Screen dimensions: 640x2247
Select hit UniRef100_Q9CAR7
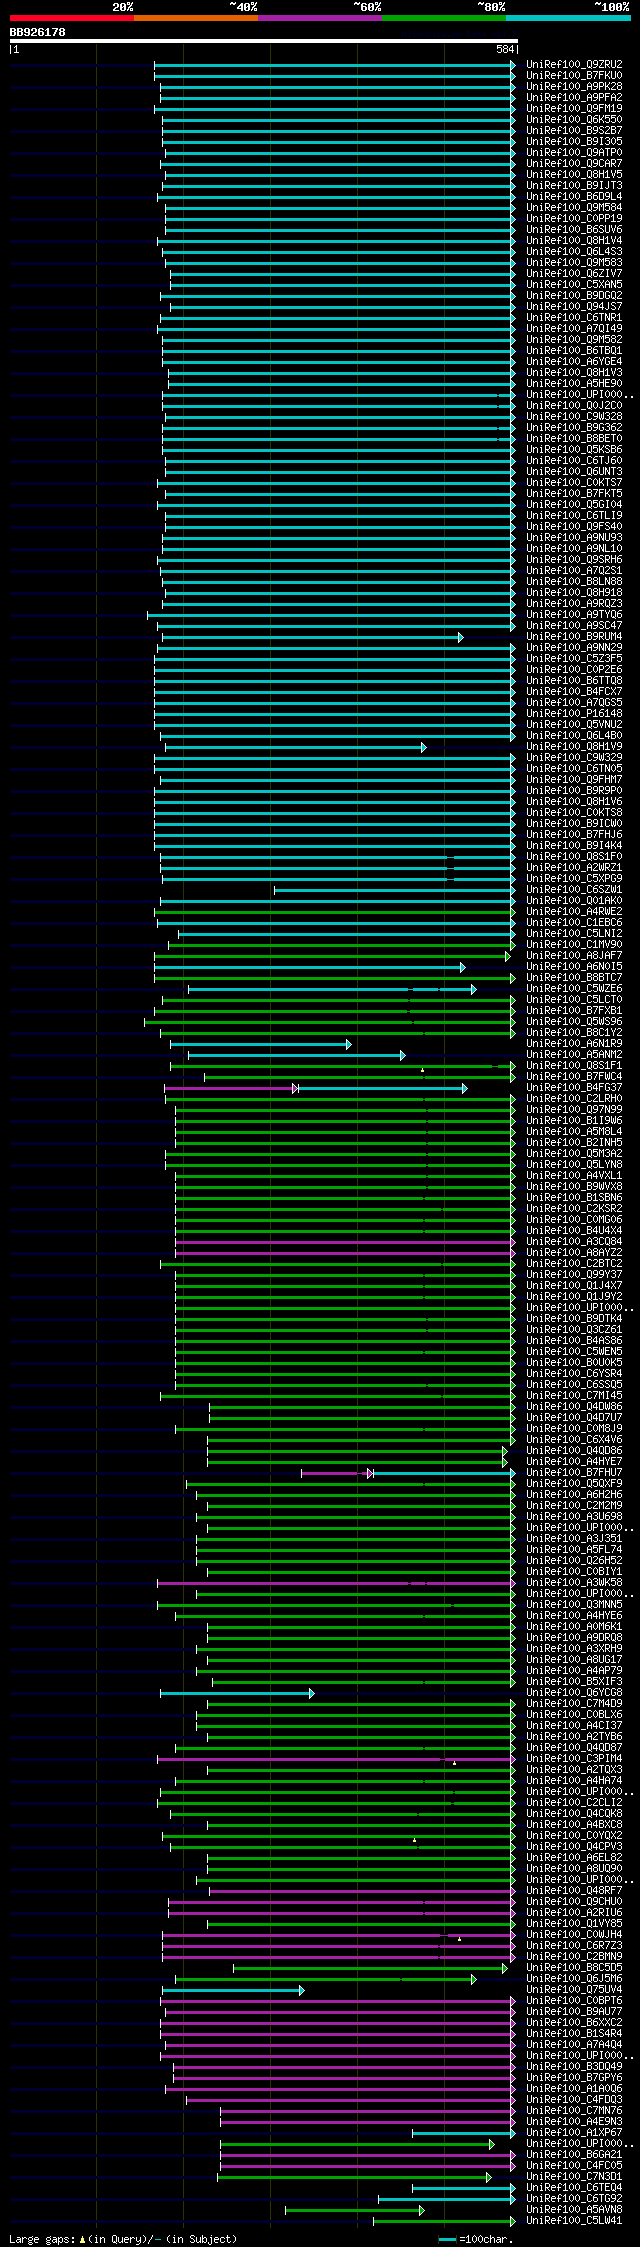coord(574,163)
